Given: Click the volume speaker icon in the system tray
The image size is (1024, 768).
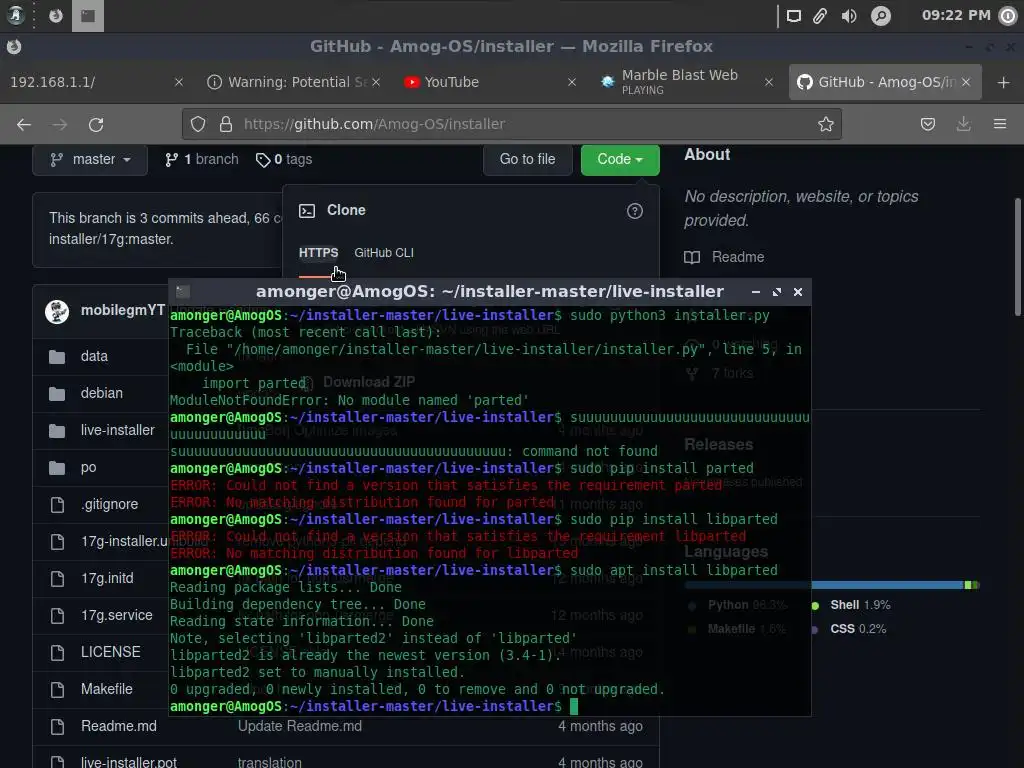Looking at the screenshot, I should pyautogui.click(x=849, y=16).
